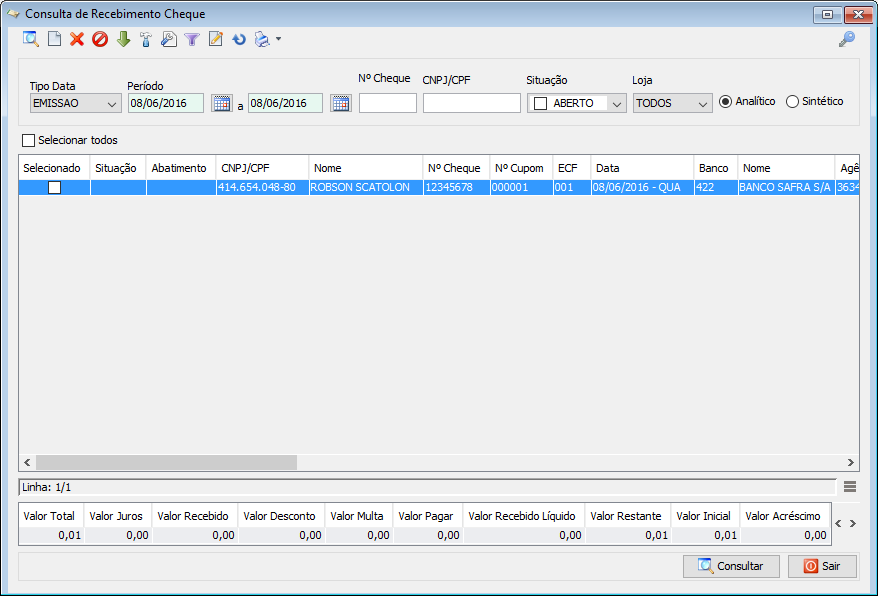This screenshot has width=878, height=596.
Task: Click the cupom cell 000001
Action: [521, 187]
